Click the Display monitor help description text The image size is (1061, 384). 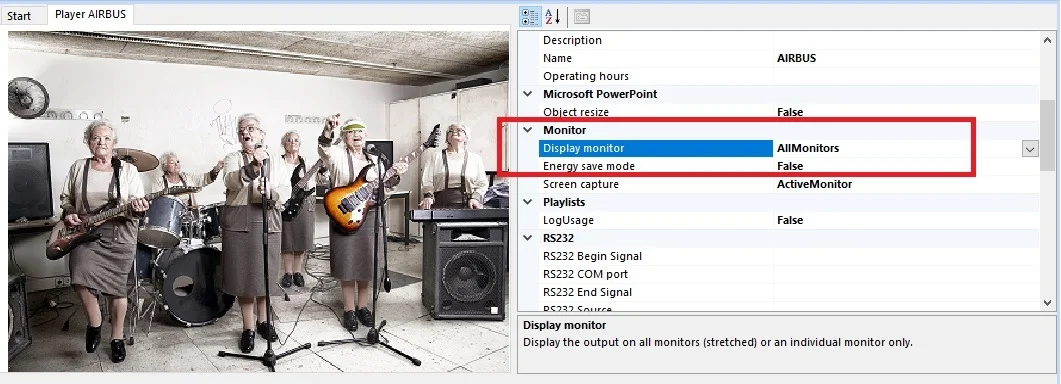pyautogui.click(x=718, y=342)
